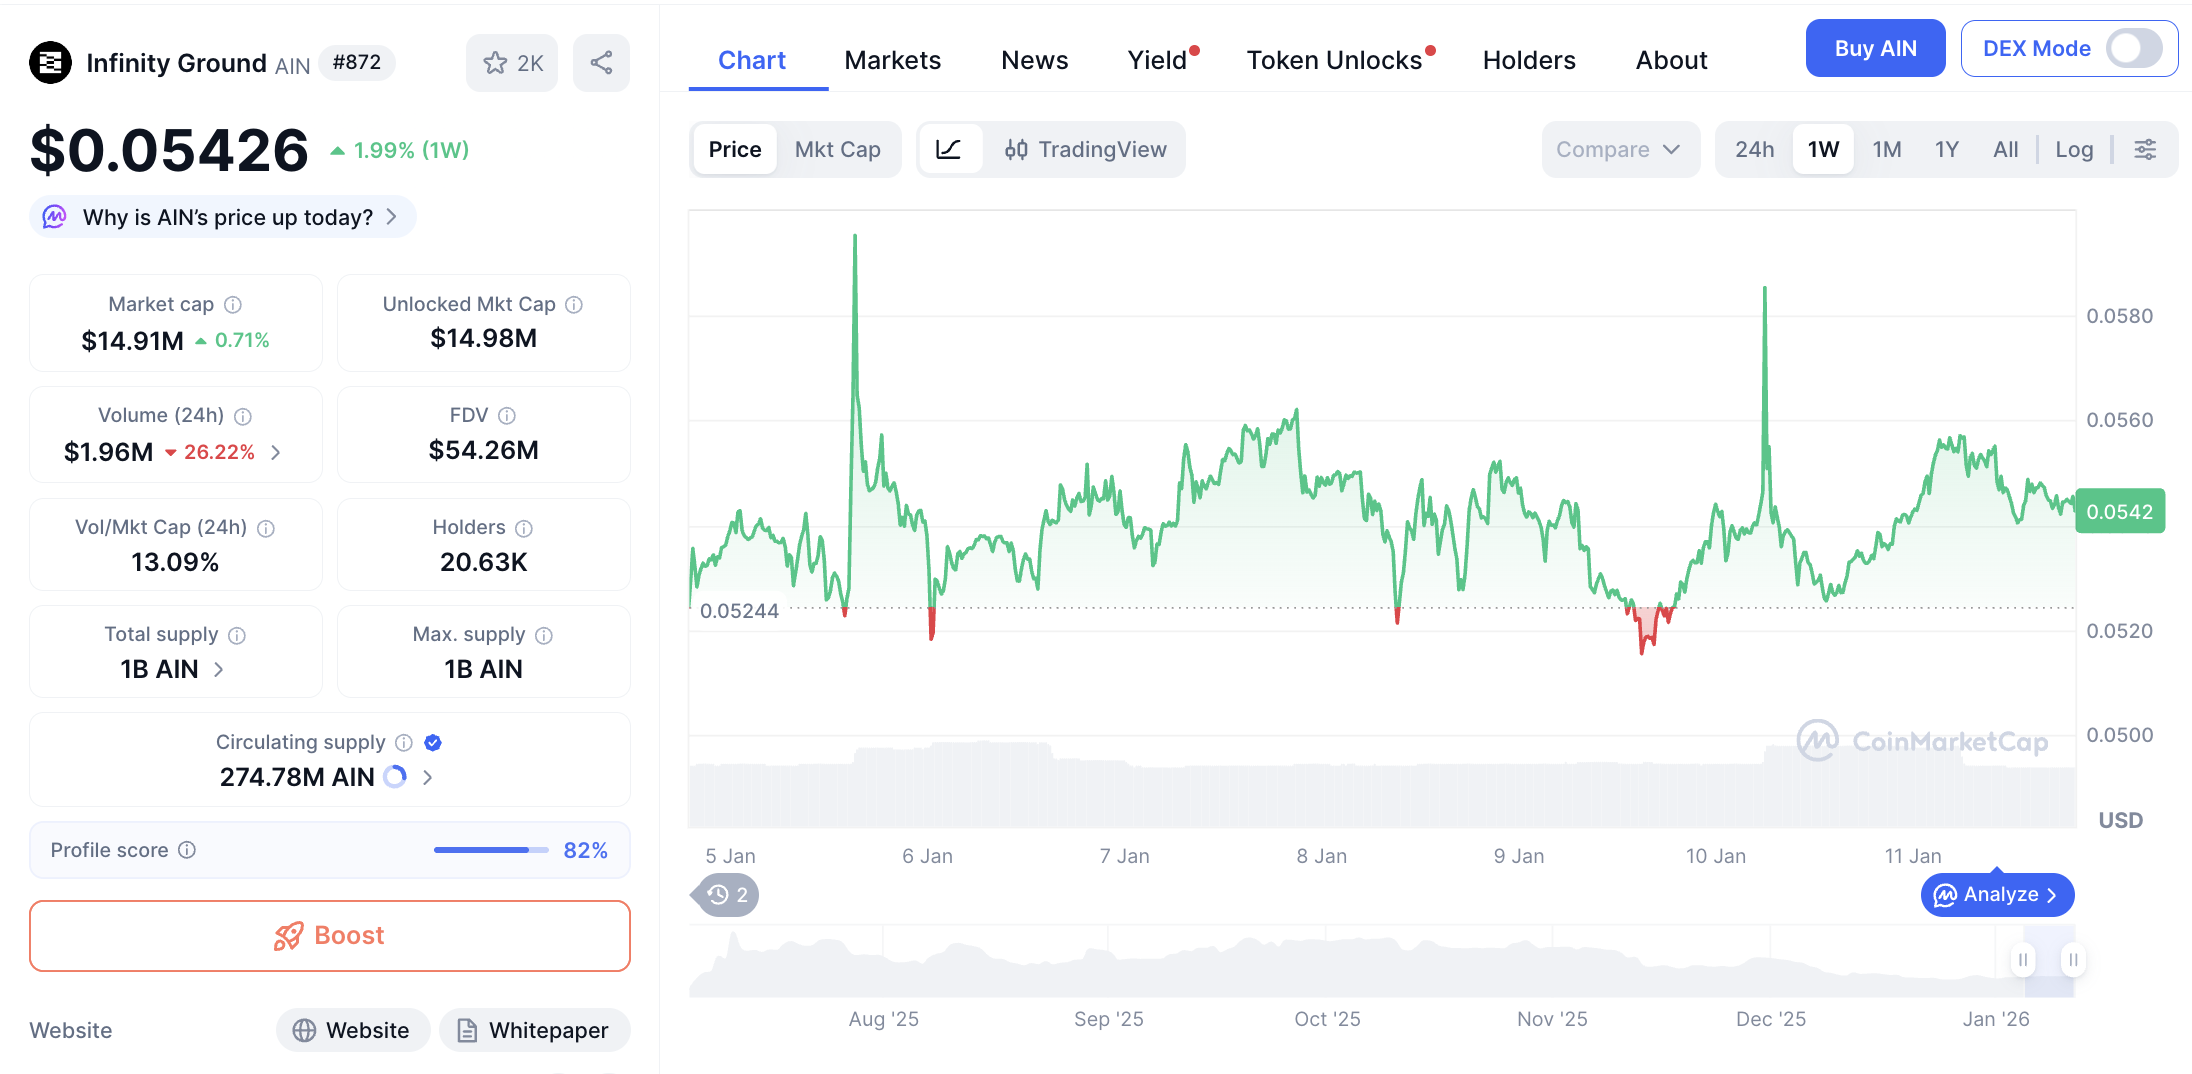
Task: Click info icon next to Profile score
Action: [187, 850]
